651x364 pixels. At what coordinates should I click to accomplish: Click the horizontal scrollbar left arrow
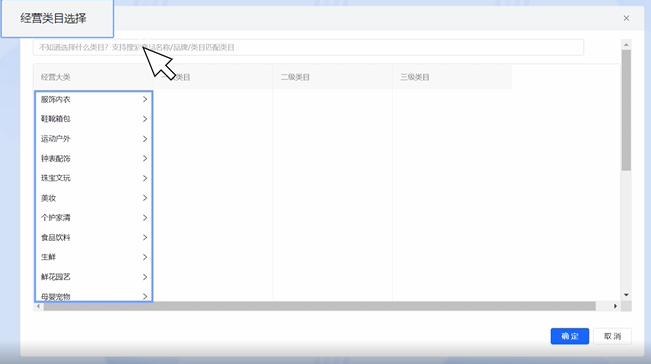coord(38,306)
